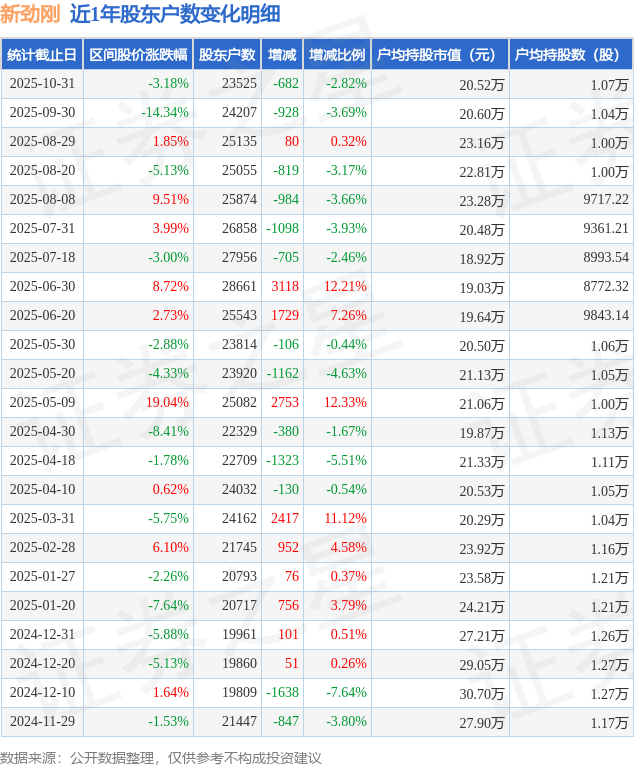The height and width of the screenshot is (767, 634).
Task: Click the 增减比例 column header
Action: pyautogui.click(x=337, y=55)
